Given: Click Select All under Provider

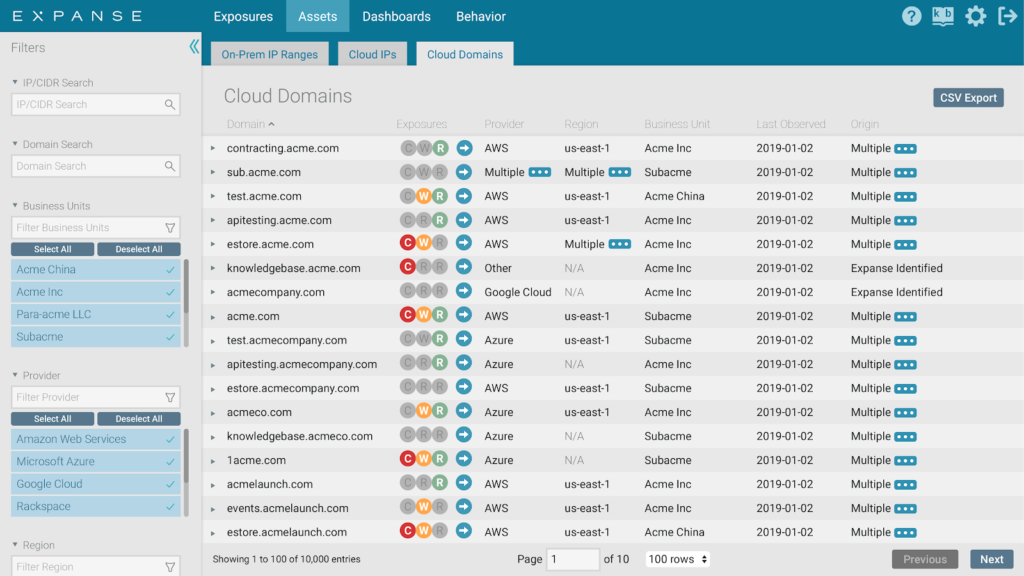Looking at the screenshot, I should tap(52, 419).
